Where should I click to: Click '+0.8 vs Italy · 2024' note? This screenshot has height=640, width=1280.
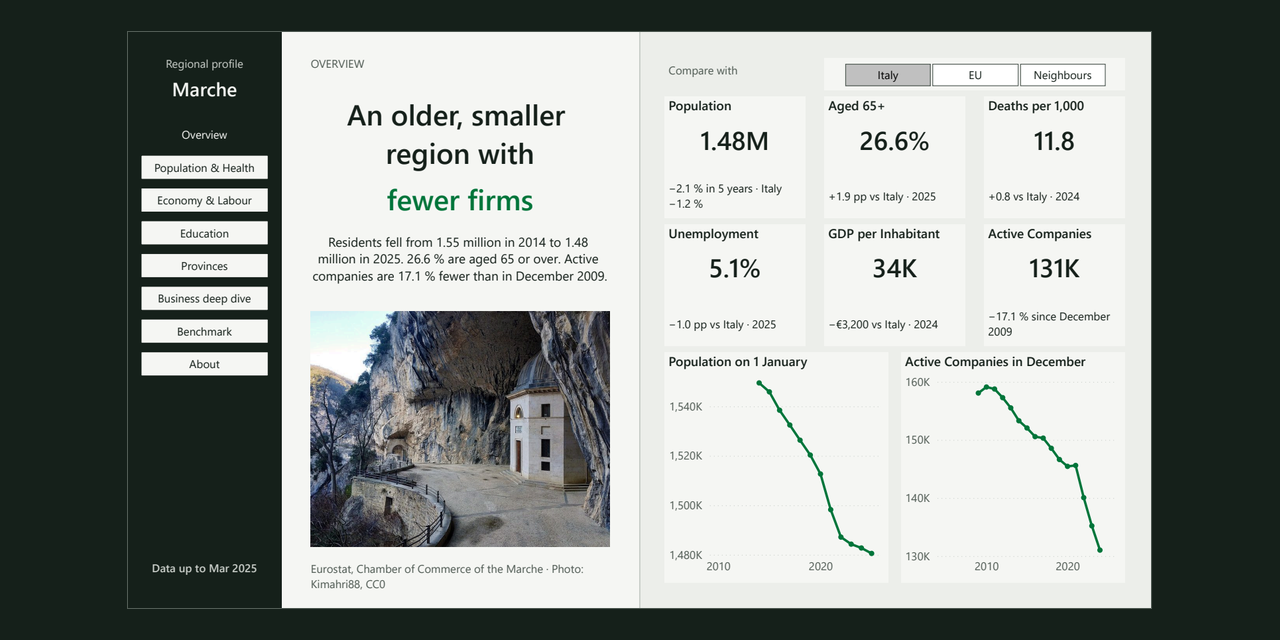coord(1034,197)
